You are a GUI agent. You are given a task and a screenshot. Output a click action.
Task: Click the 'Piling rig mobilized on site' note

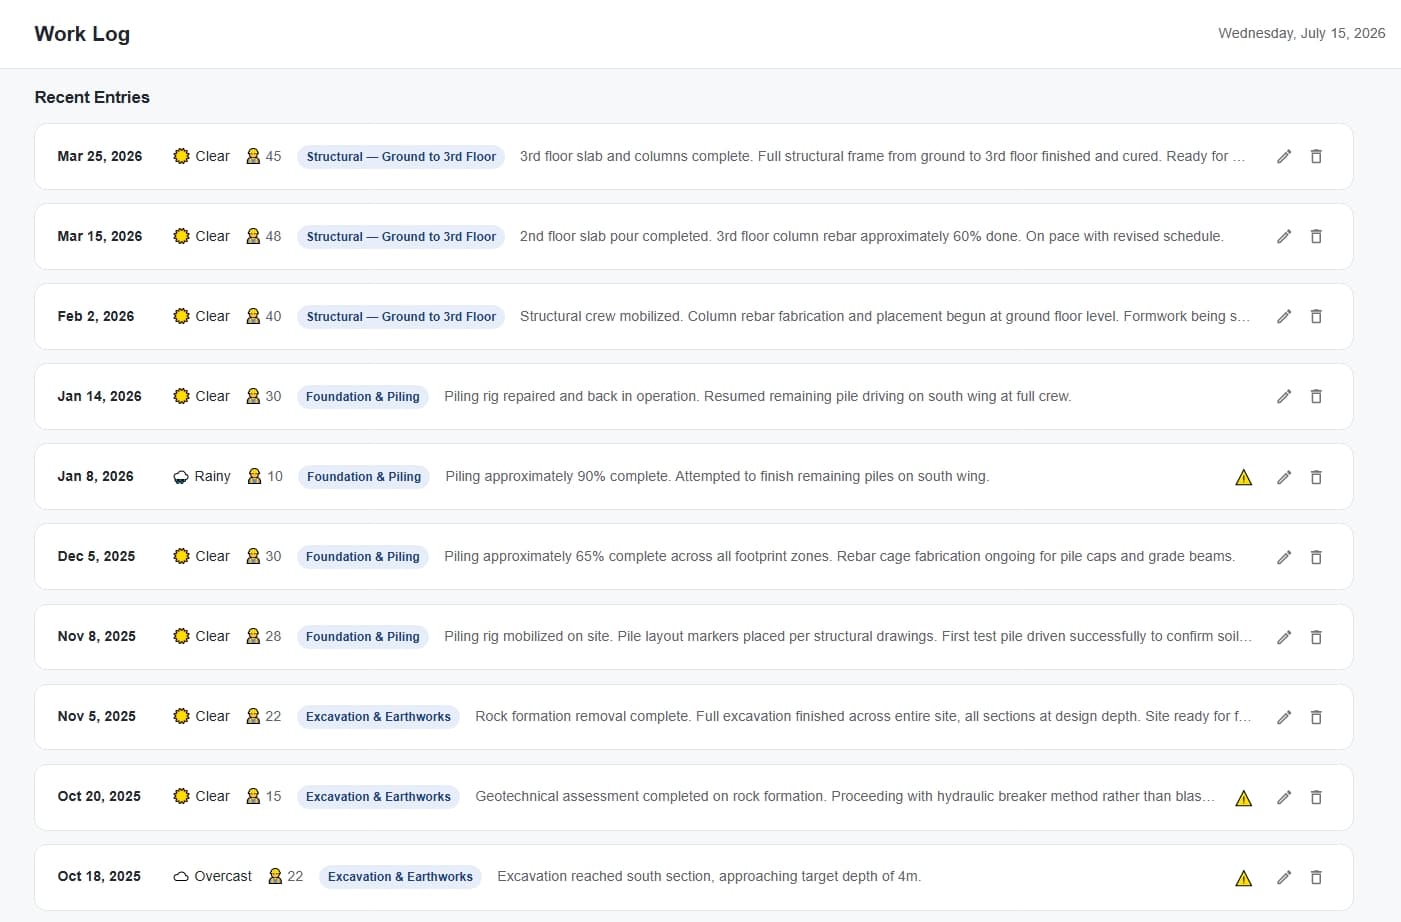click(848, 636)
